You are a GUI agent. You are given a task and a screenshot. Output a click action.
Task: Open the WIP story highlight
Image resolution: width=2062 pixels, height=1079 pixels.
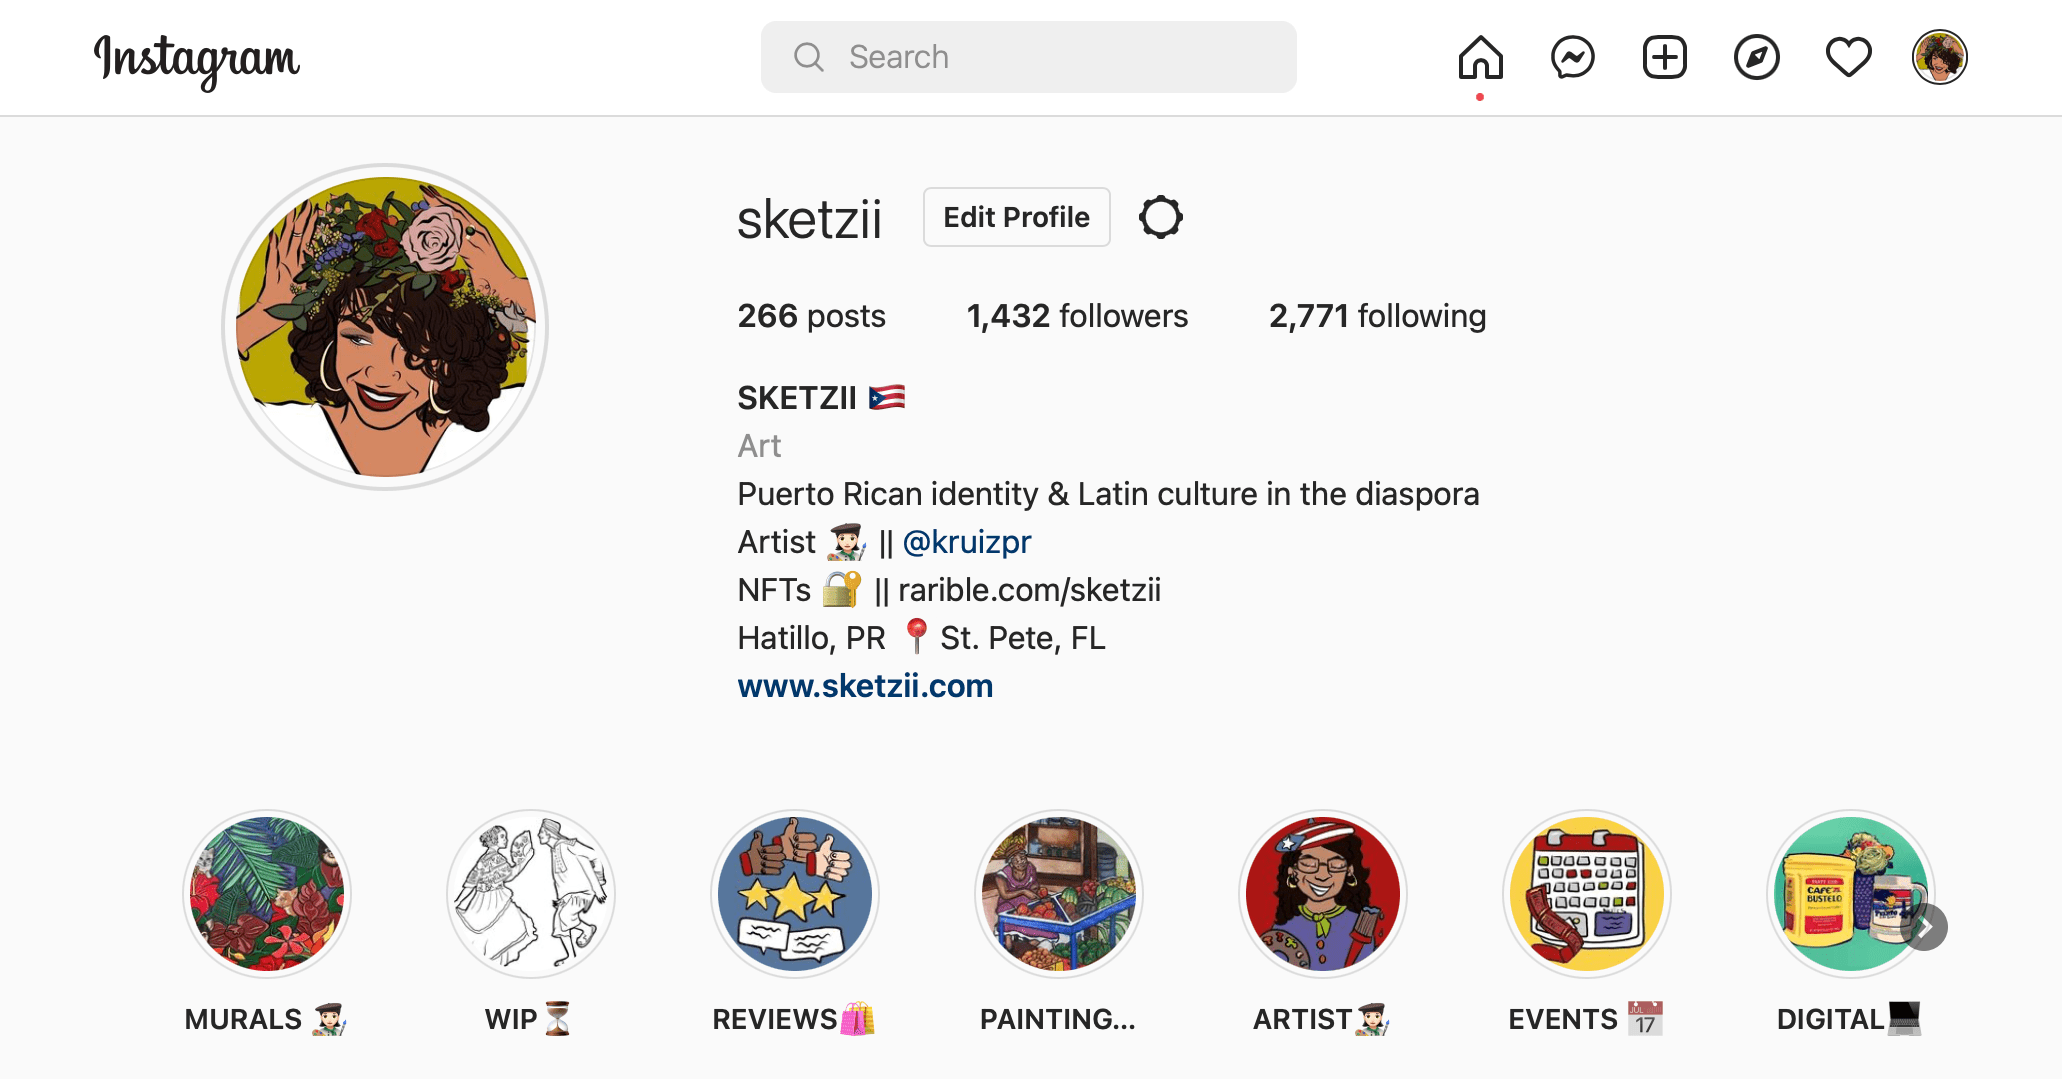pyautogui.click(x=530, y=894)
